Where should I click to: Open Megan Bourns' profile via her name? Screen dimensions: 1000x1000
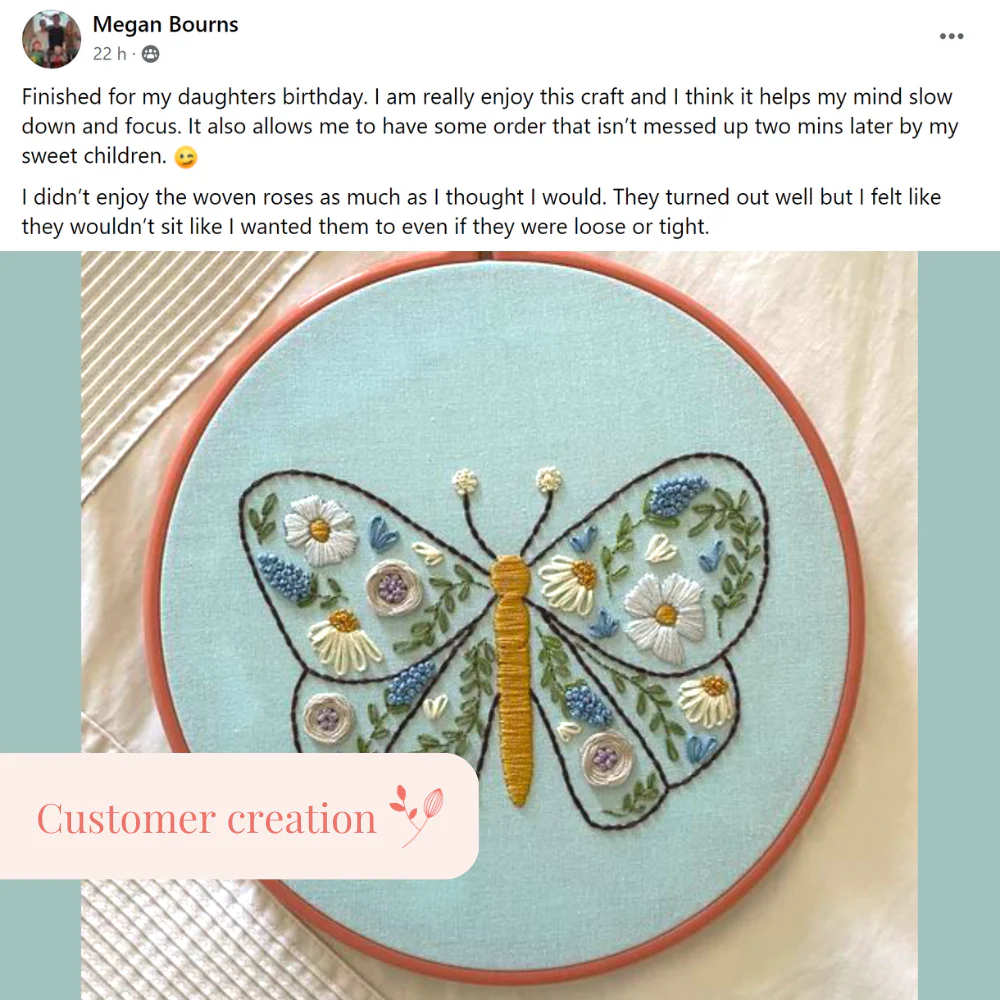pyautogui.click(x=165, y=24)
